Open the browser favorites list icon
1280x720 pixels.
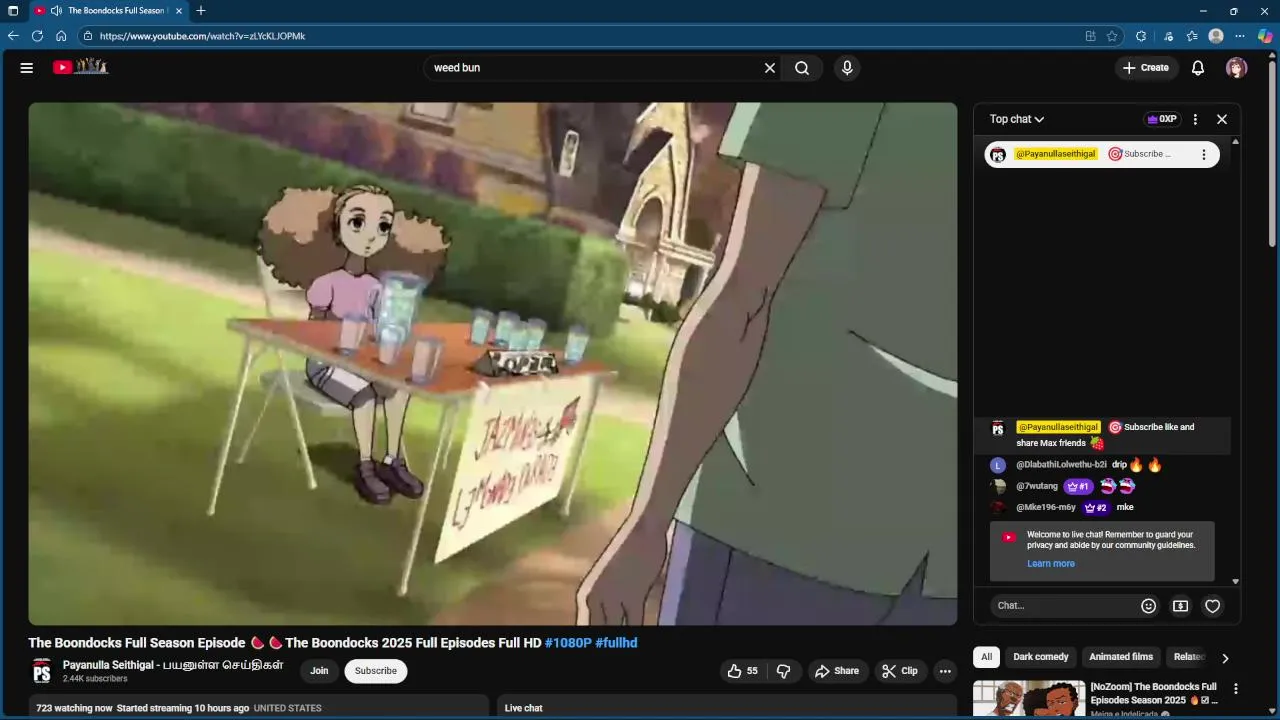(1192, 36)
